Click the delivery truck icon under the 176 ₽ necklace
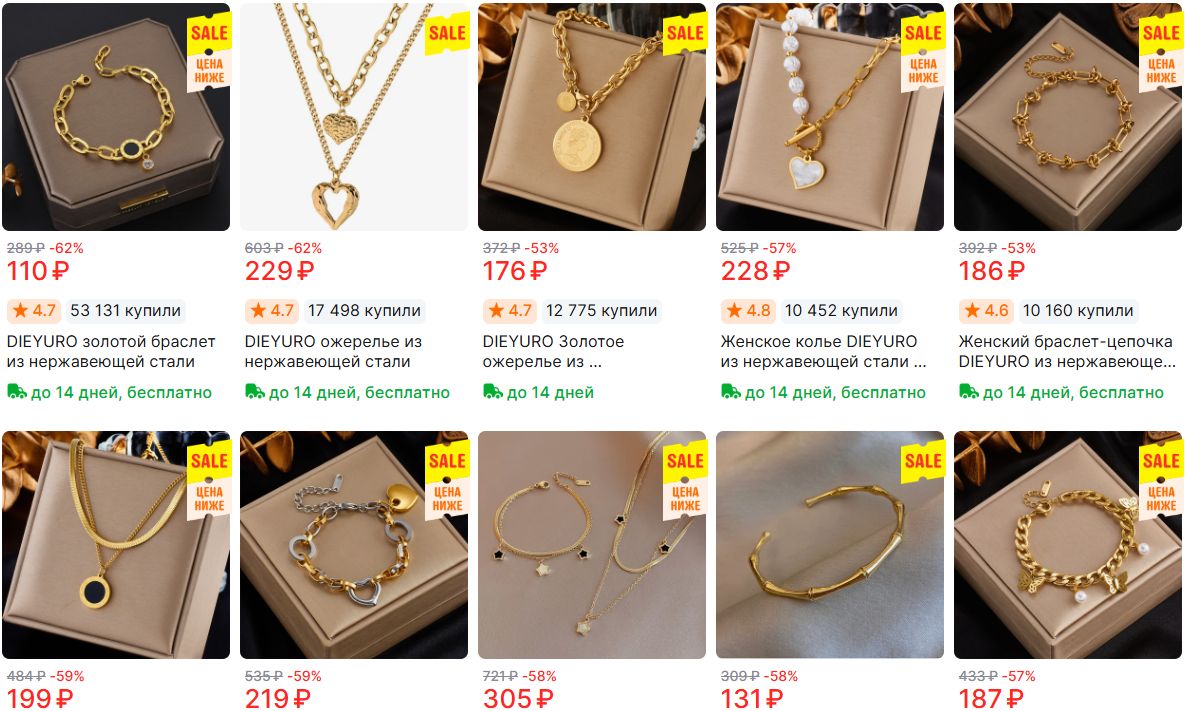The height and width of the screenshot is (711, 1186). [492, 392]
